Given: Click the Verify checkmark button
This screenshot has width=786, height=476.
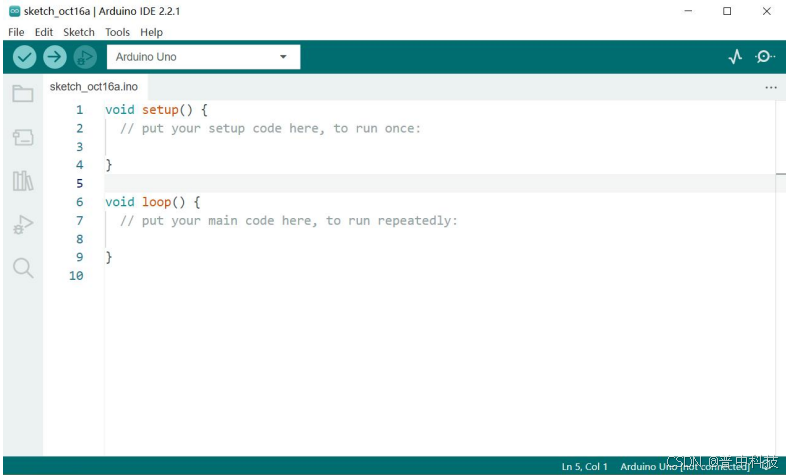Looking at the screenshot, I should click(25, 57).
